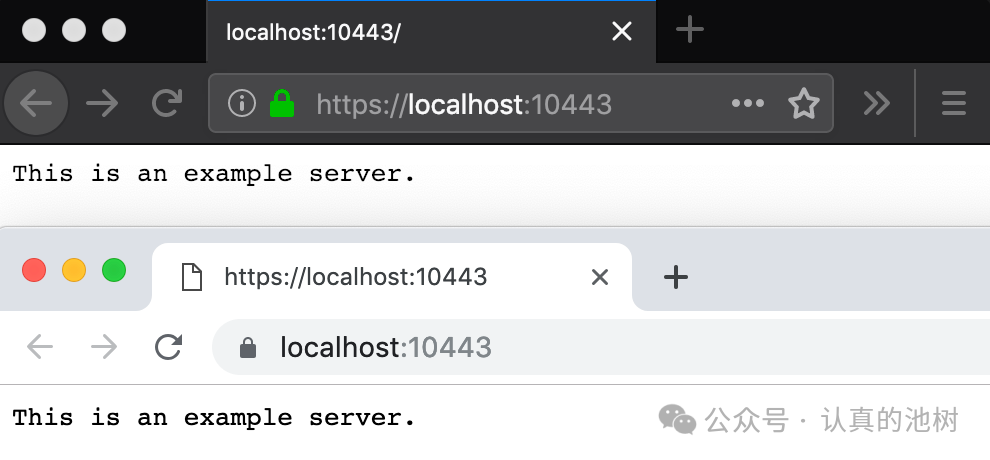The image size is (990, 460).
Task: Click the grey lock icon in Chrome's address bar
Action: [248, 348]
